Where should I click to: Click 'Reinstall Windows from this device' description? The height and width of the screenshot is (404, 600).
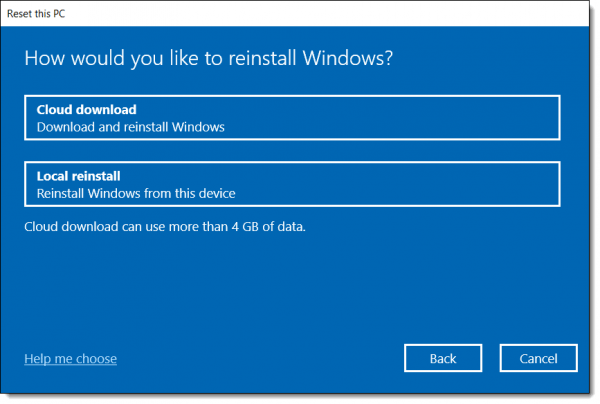point(136,193)
